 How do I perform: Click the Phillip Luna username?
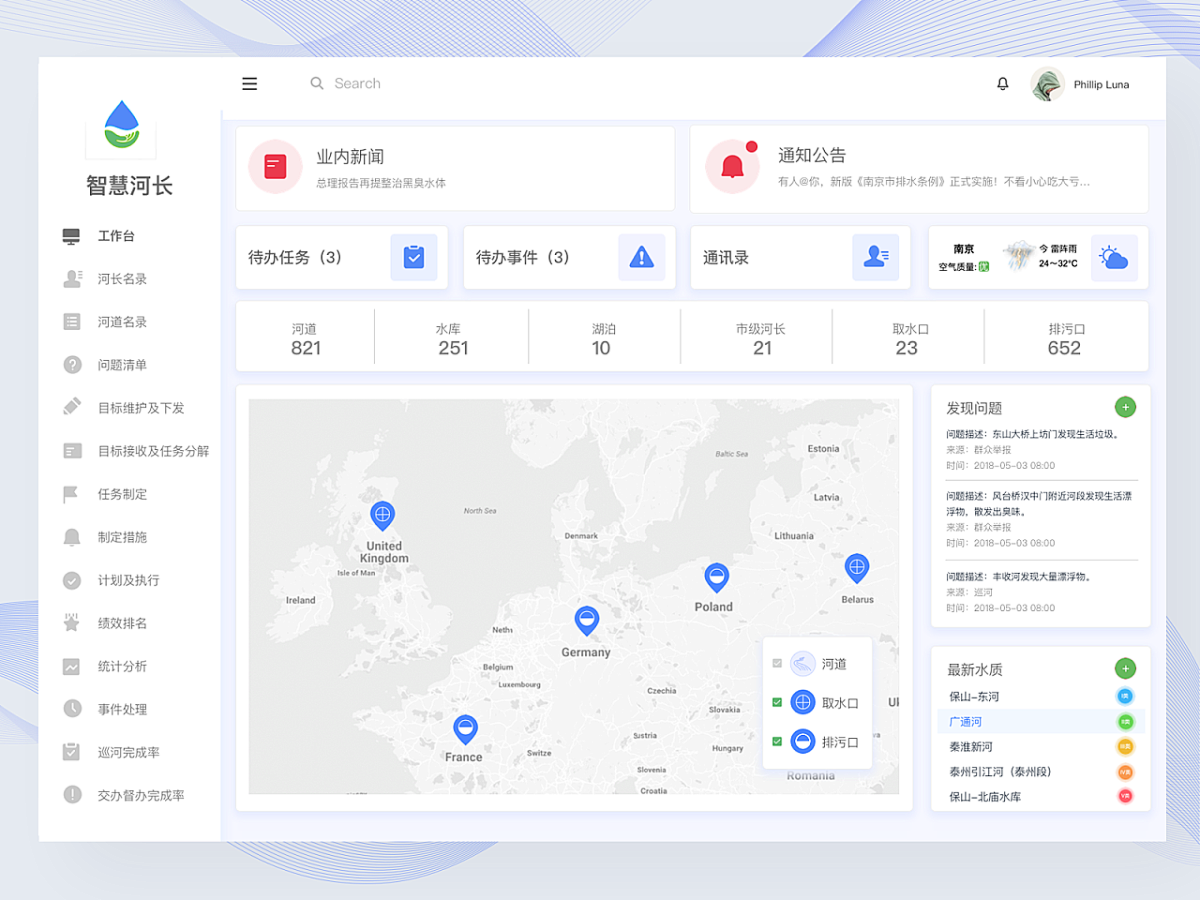(1101, 85)
